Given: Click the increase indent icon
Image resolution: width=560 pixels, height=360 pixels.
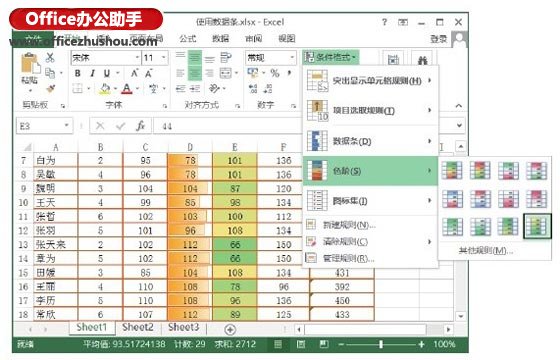Looking at the screenshot, I should pos(195,88).
